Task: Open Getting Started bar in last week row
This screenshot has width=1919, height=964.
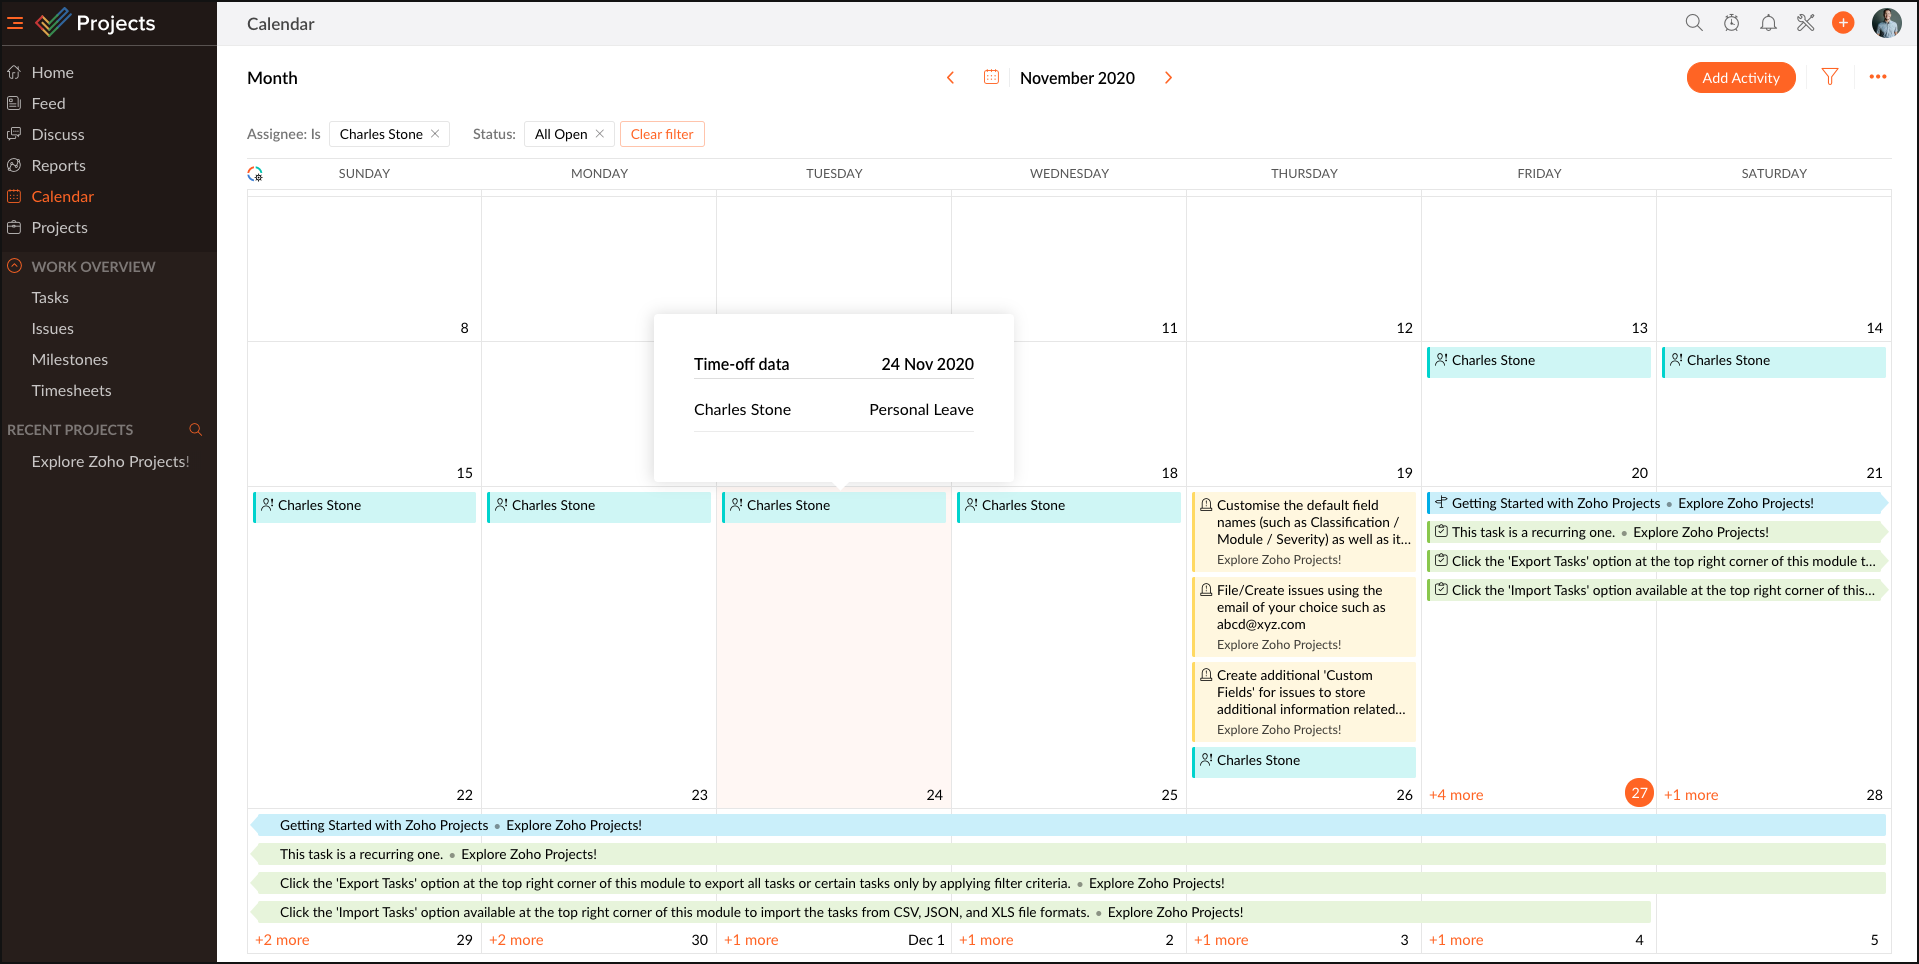Action: [1068, 825]
